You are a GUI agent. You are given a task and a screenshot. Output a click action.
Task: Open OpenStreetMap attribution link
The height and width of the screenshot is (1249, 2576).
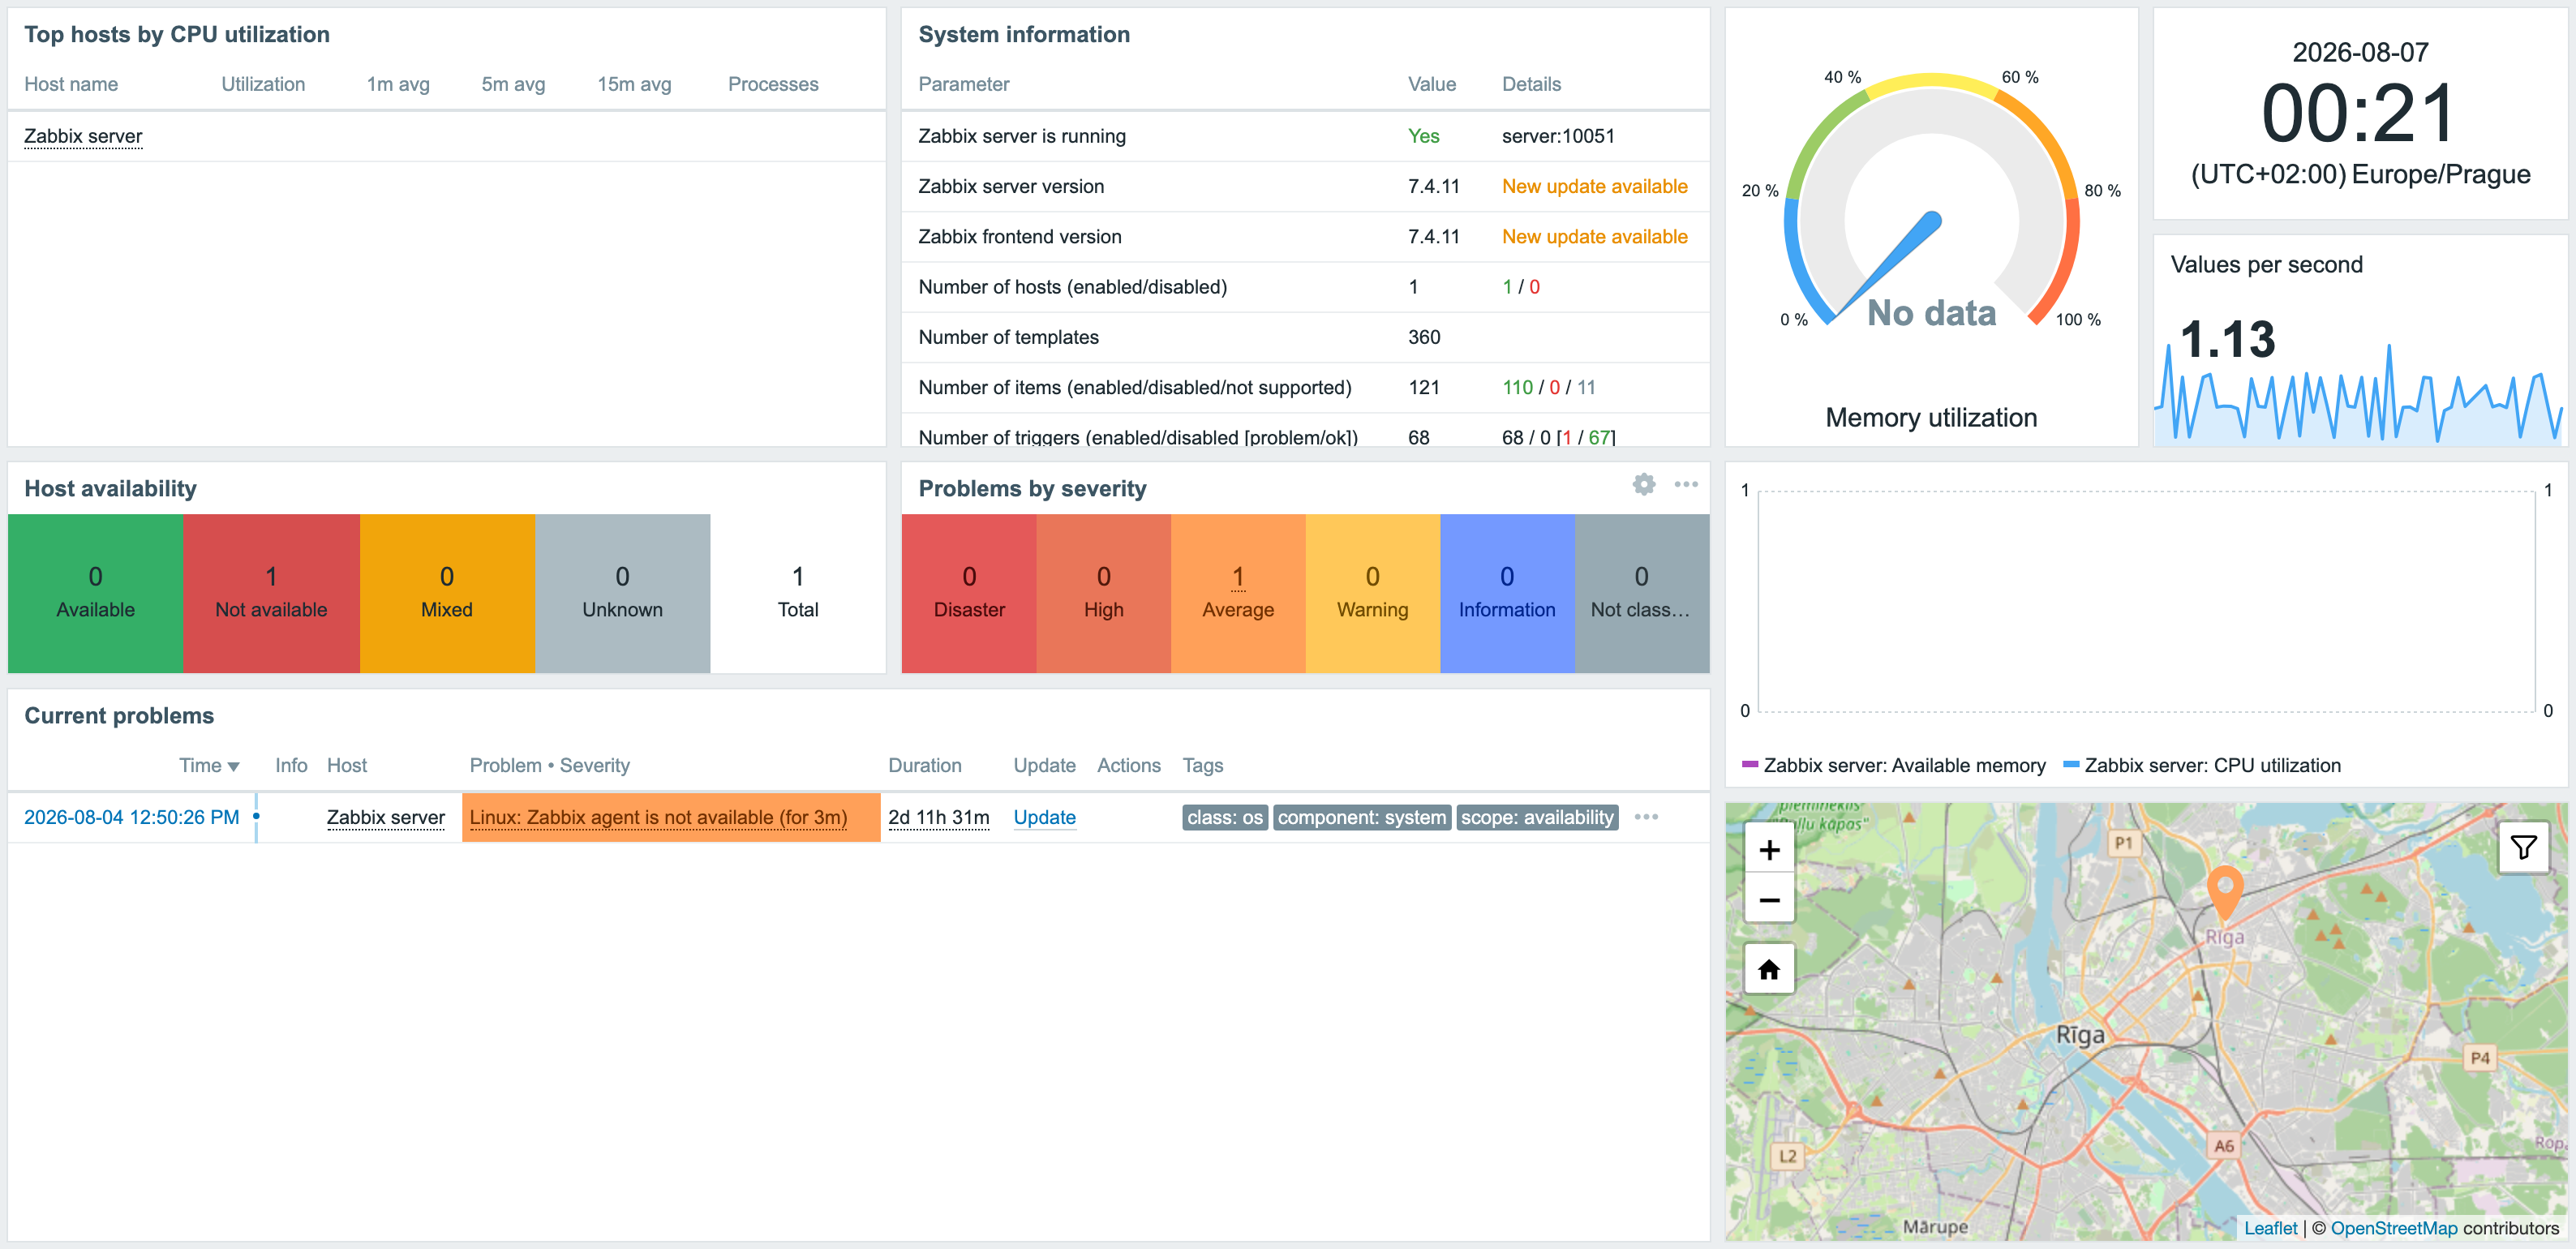coord(2393,1228)
